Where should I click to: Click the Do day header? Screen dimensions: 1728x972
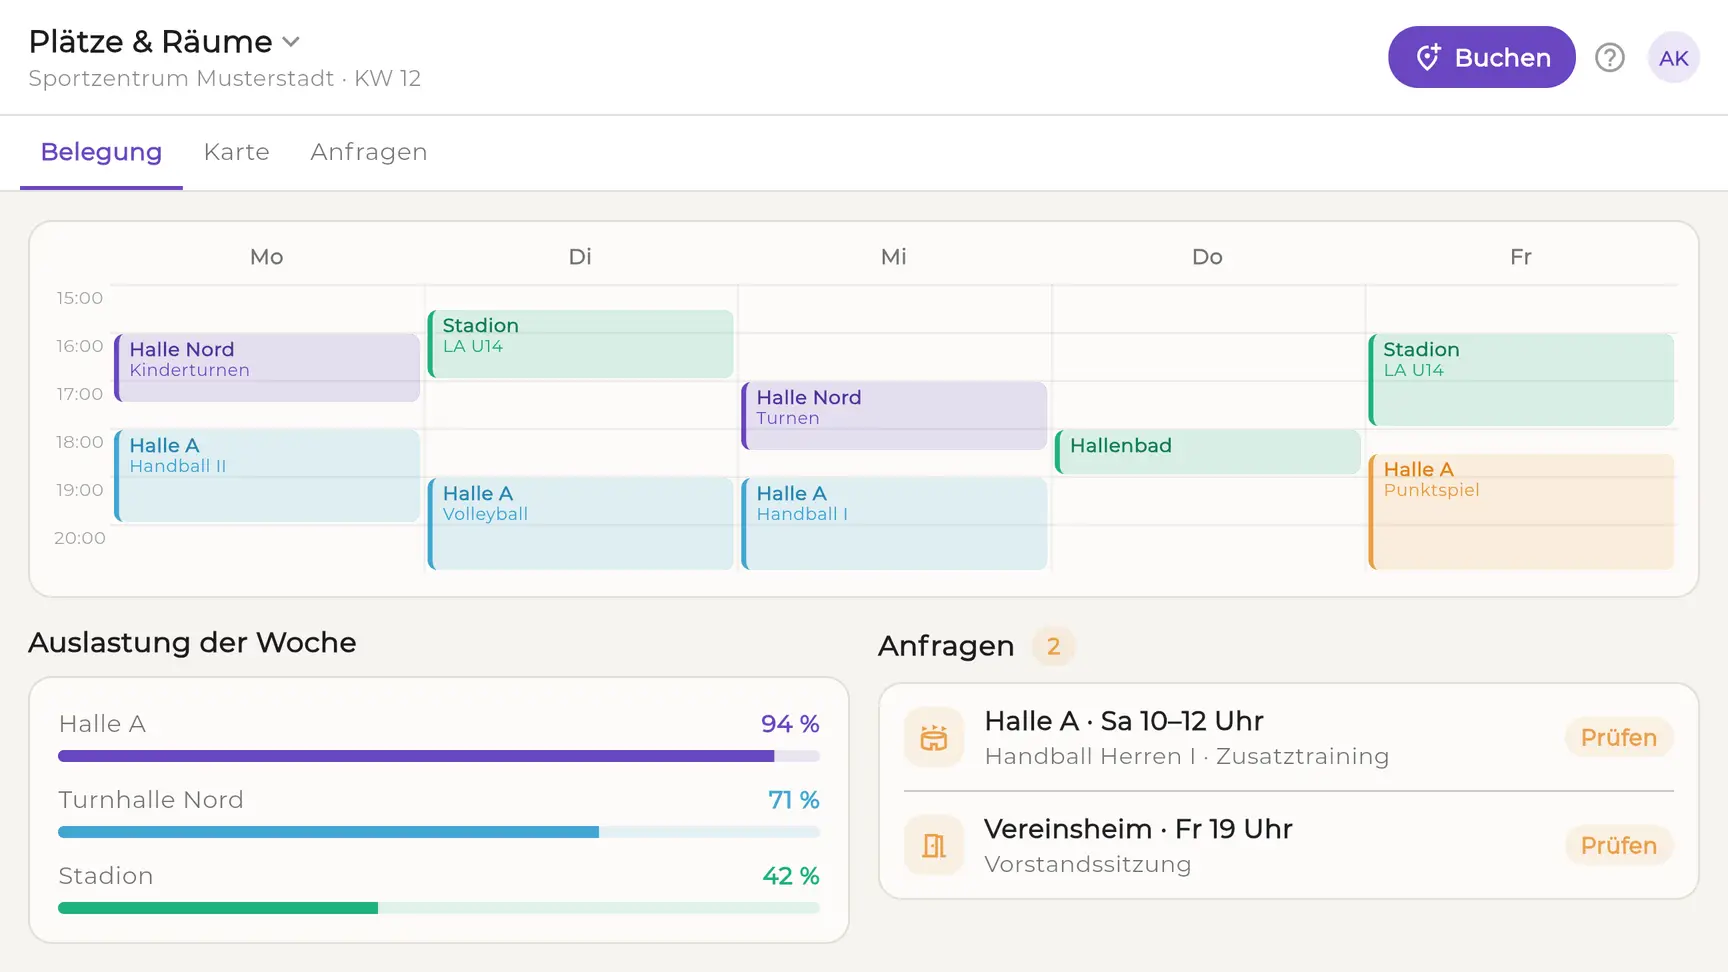[x=1207, y=257]
